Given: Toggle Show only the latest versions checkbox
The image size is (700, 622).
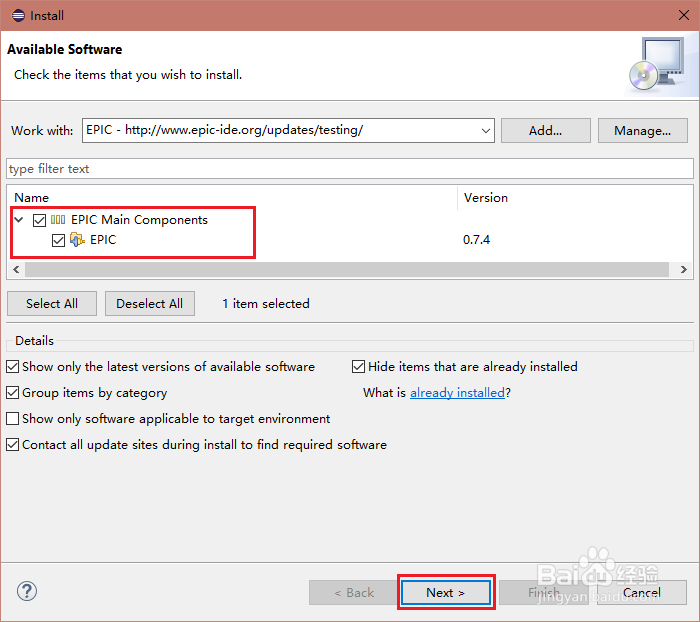Looking at the screenshot, I should coord(12,367).
